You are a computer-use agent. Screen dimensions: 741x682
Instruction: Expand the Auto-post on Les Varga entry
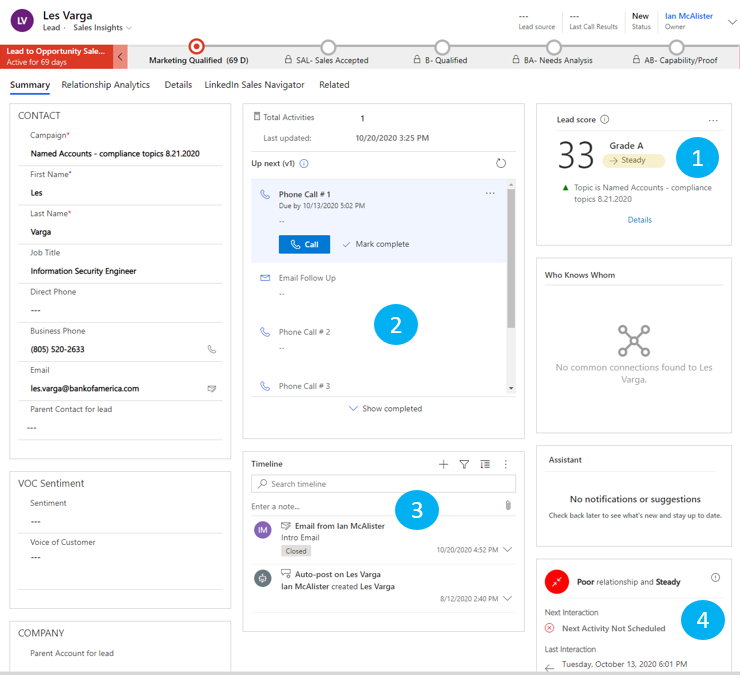click(508, 599)
